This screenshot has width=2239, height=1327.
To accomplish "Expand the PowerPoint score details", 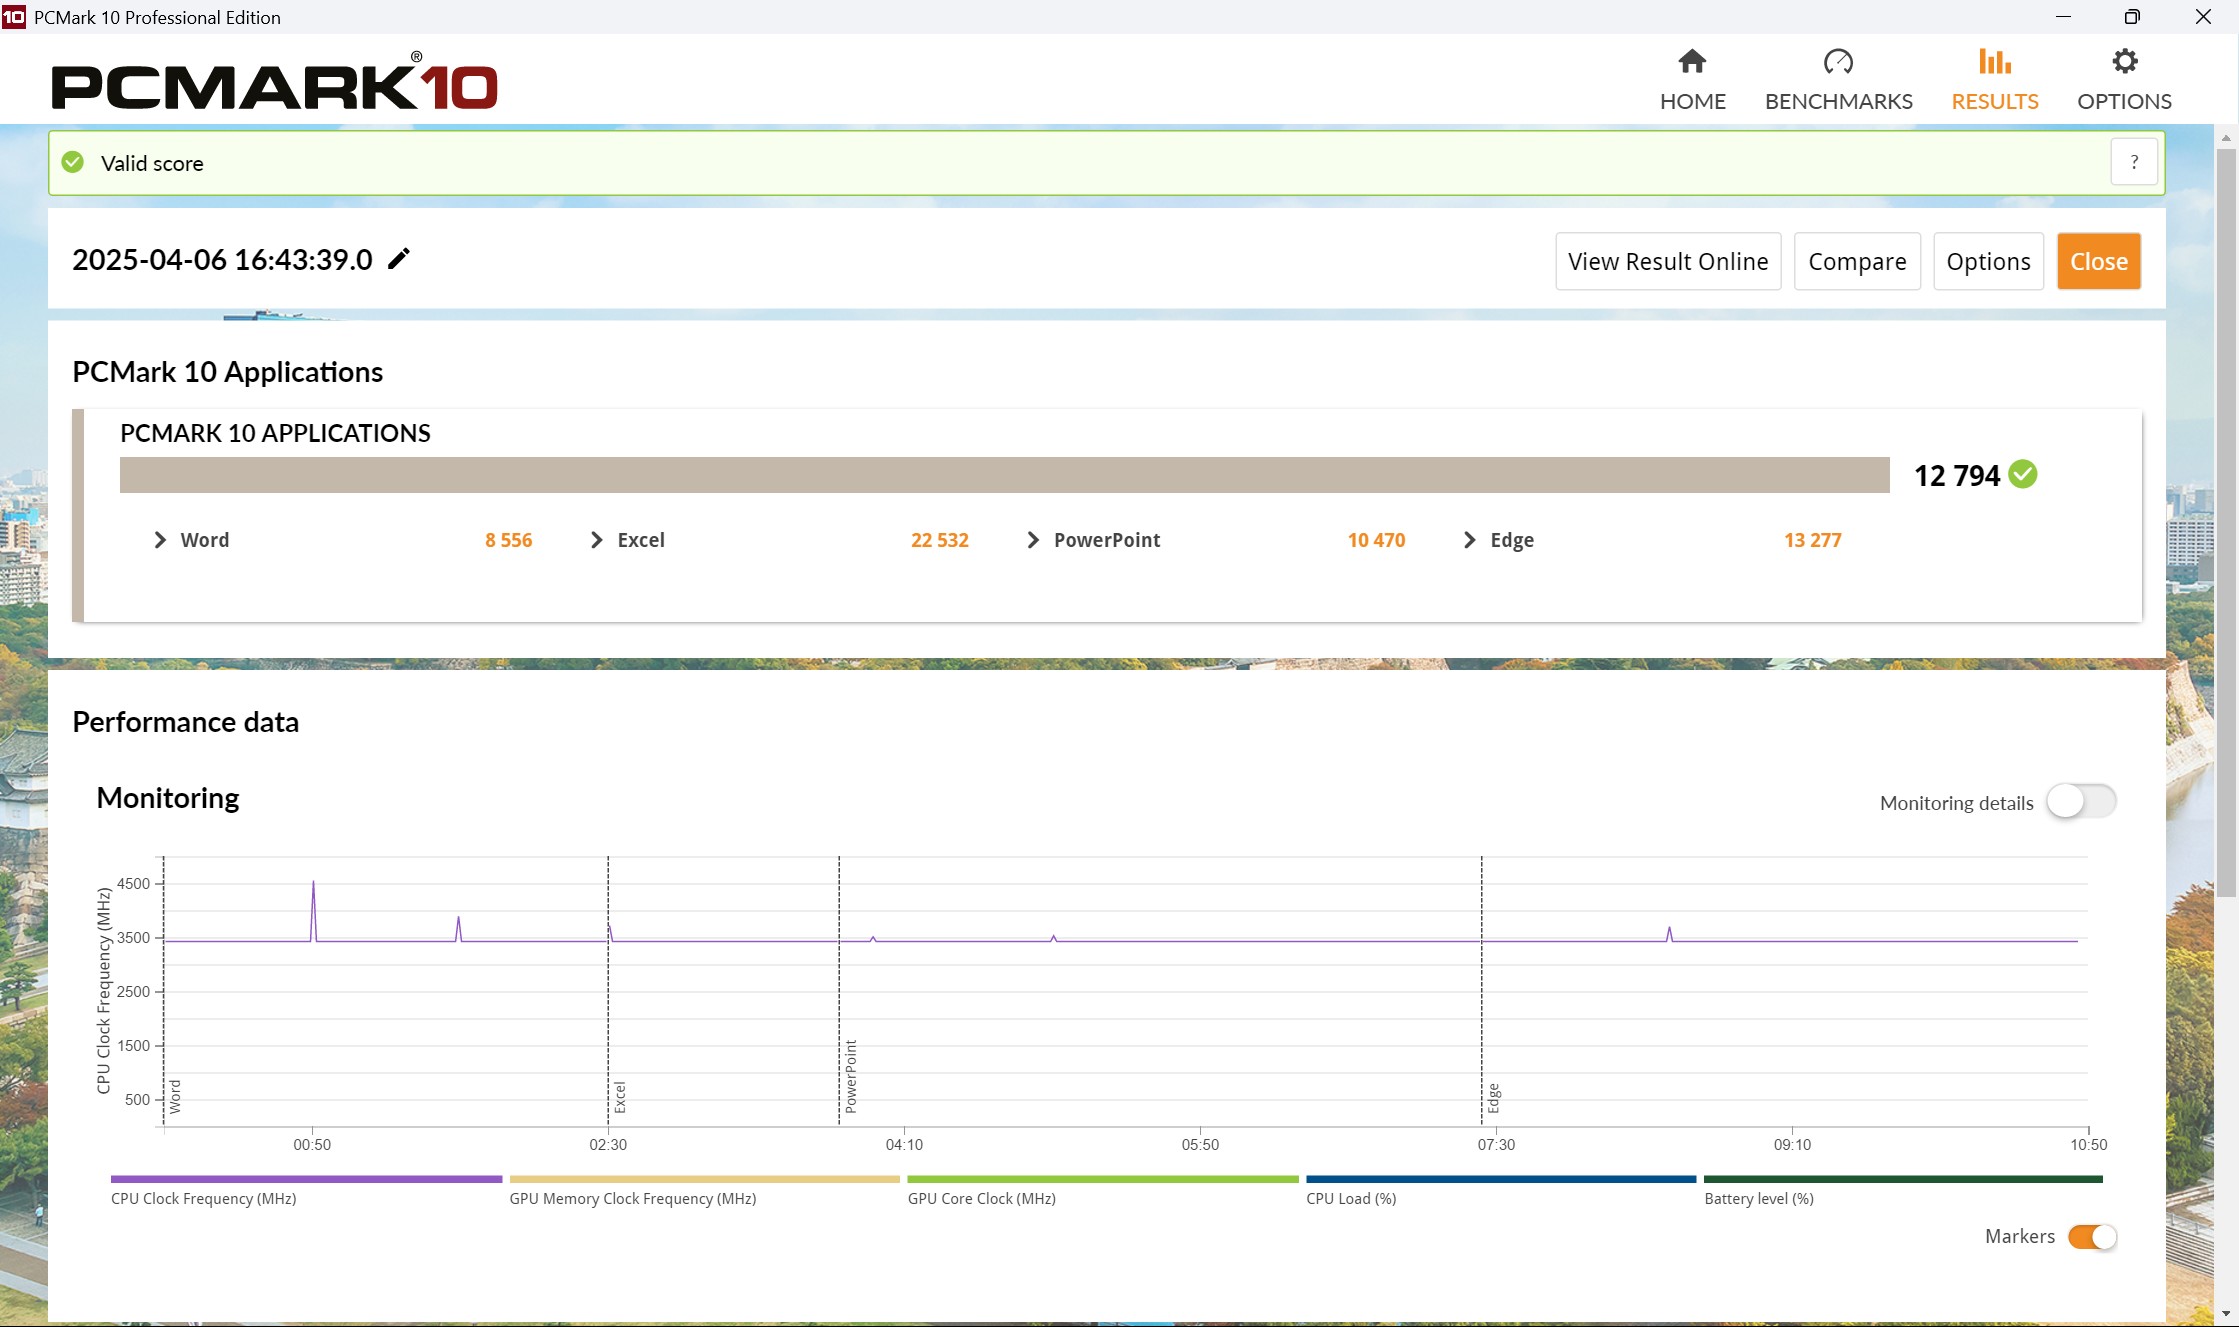I will click(x=1033, y=540).
